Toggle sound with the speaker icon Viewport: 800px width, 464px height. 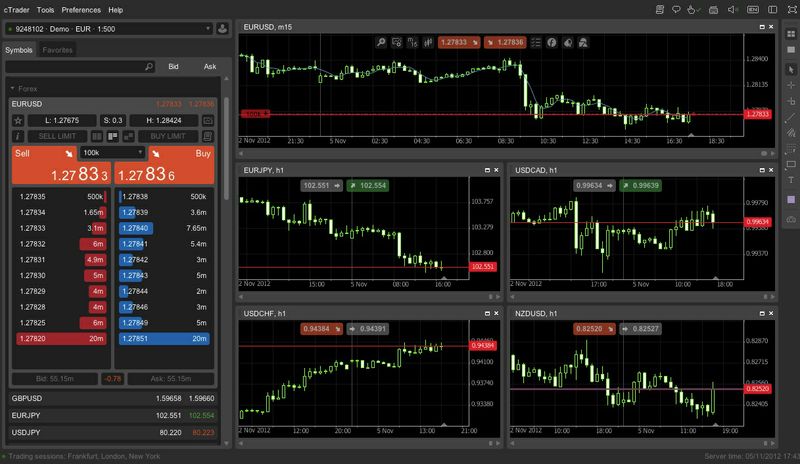(x=733, y=10)
